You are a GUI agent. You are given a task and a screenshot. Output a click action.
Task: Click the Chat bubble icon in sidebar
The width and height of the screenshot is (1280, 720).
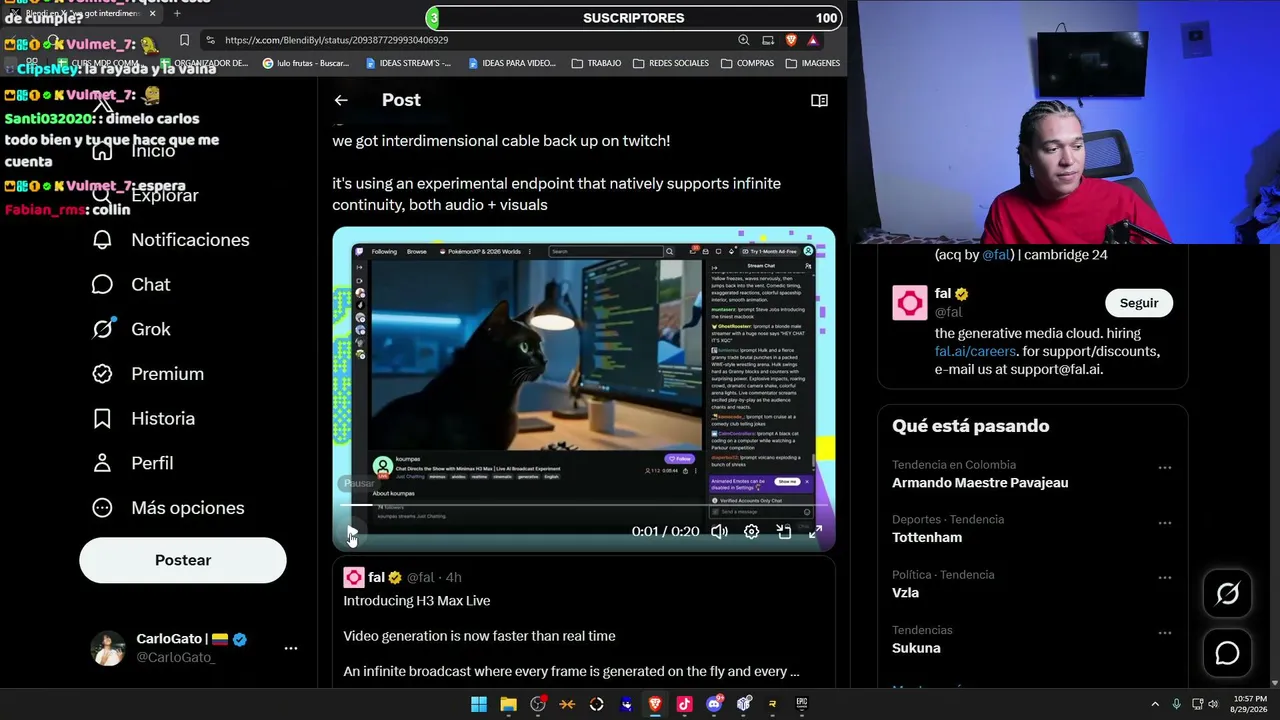click(102, 285)
